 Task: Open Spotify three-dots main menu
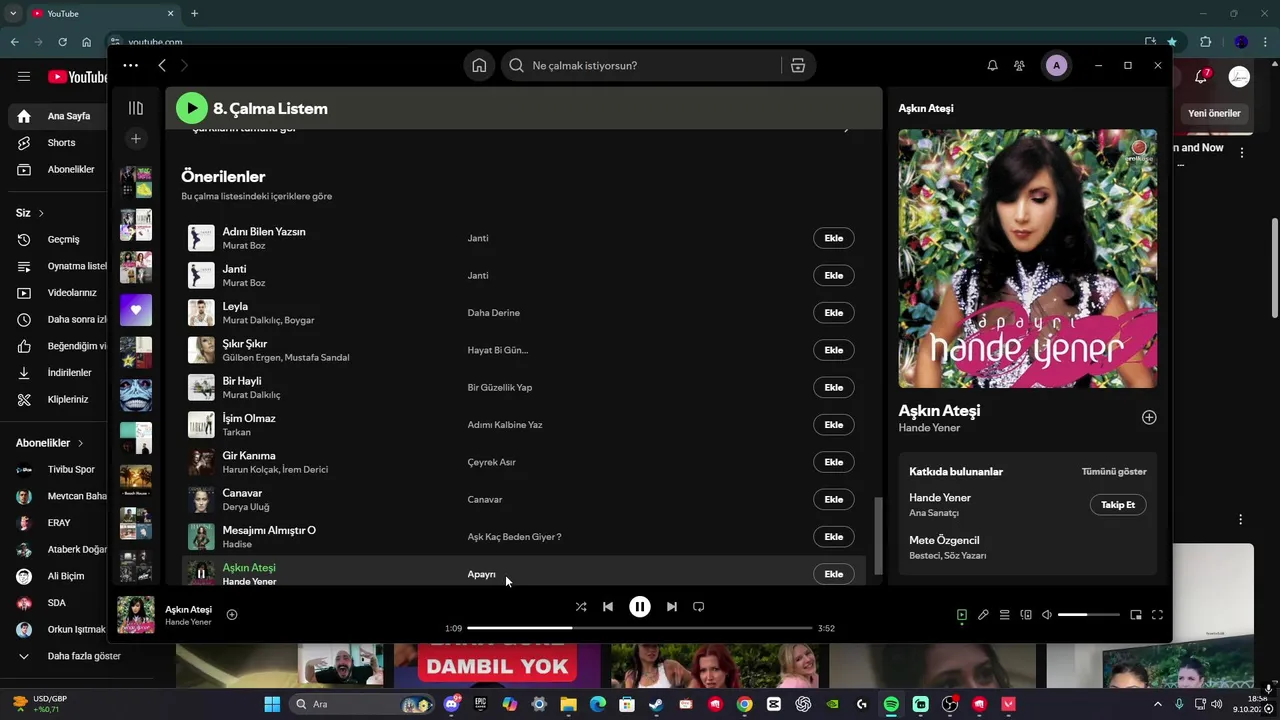[131, 65]
